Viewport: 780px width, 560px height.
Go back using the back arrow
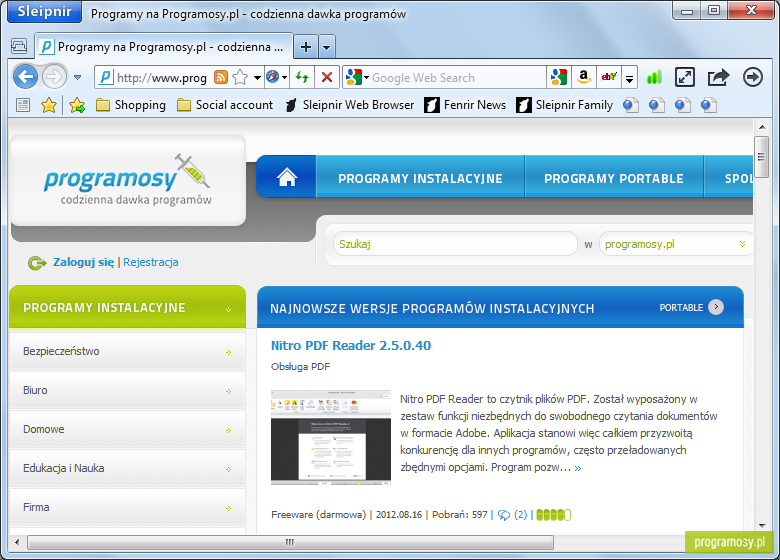pos(25,77)
